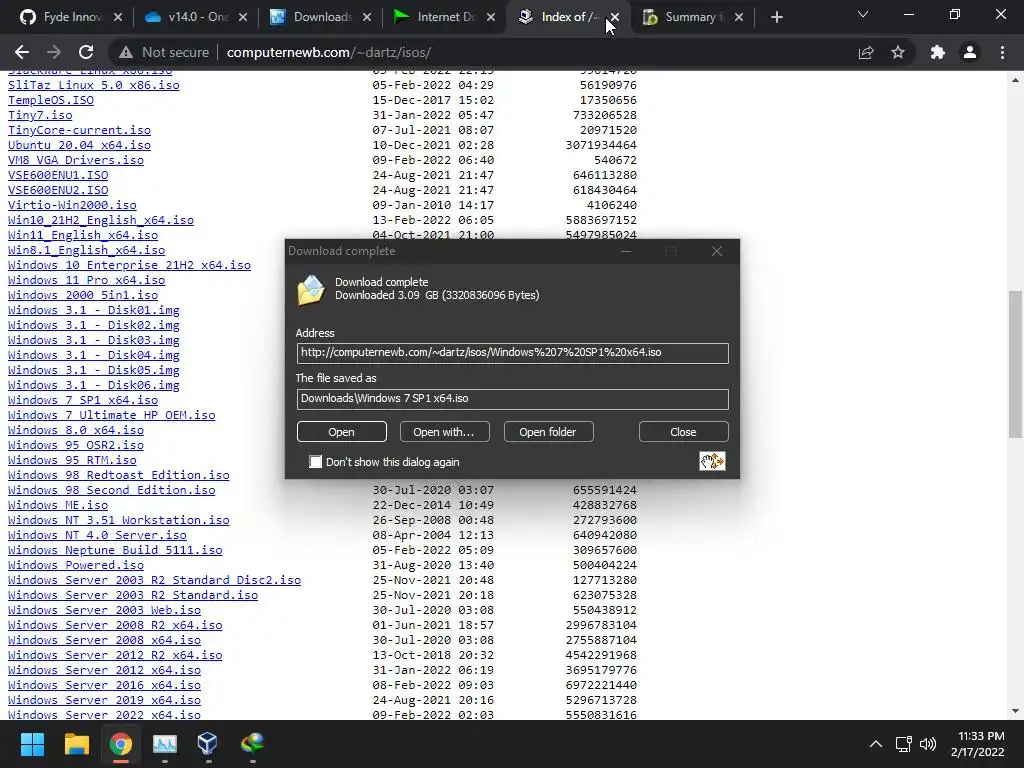Click the browser forward arrow
Viewport: 1024px width, 768px height.
(54, 52)
